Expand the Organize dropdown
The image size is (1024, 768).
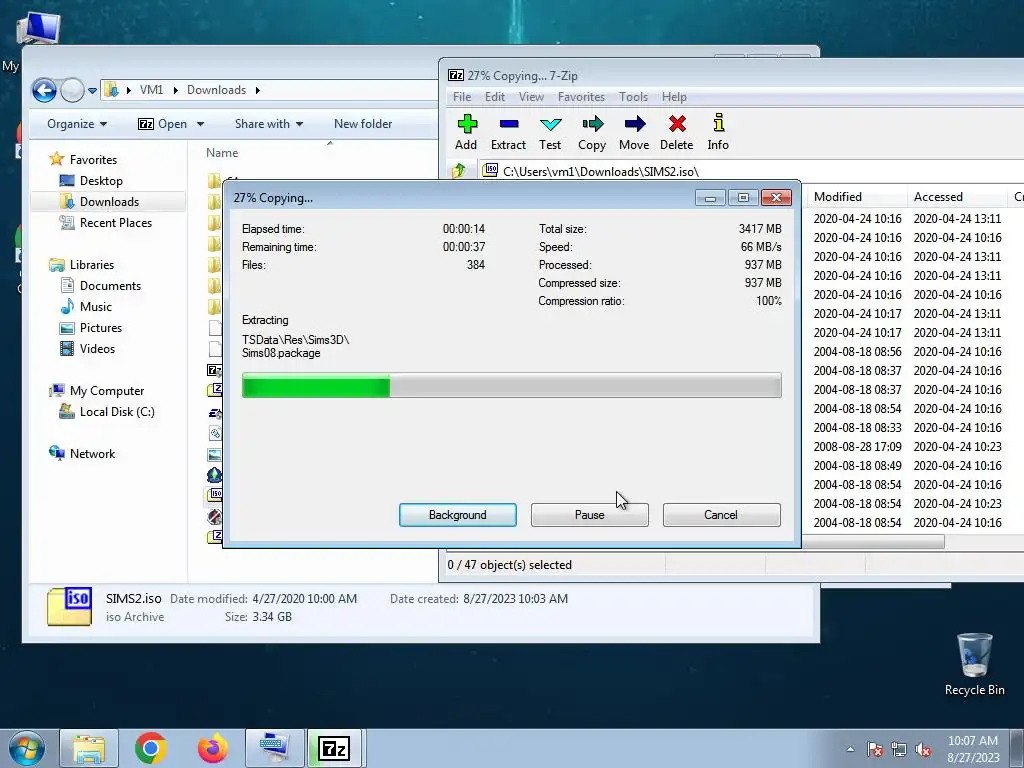coord(77,123)
